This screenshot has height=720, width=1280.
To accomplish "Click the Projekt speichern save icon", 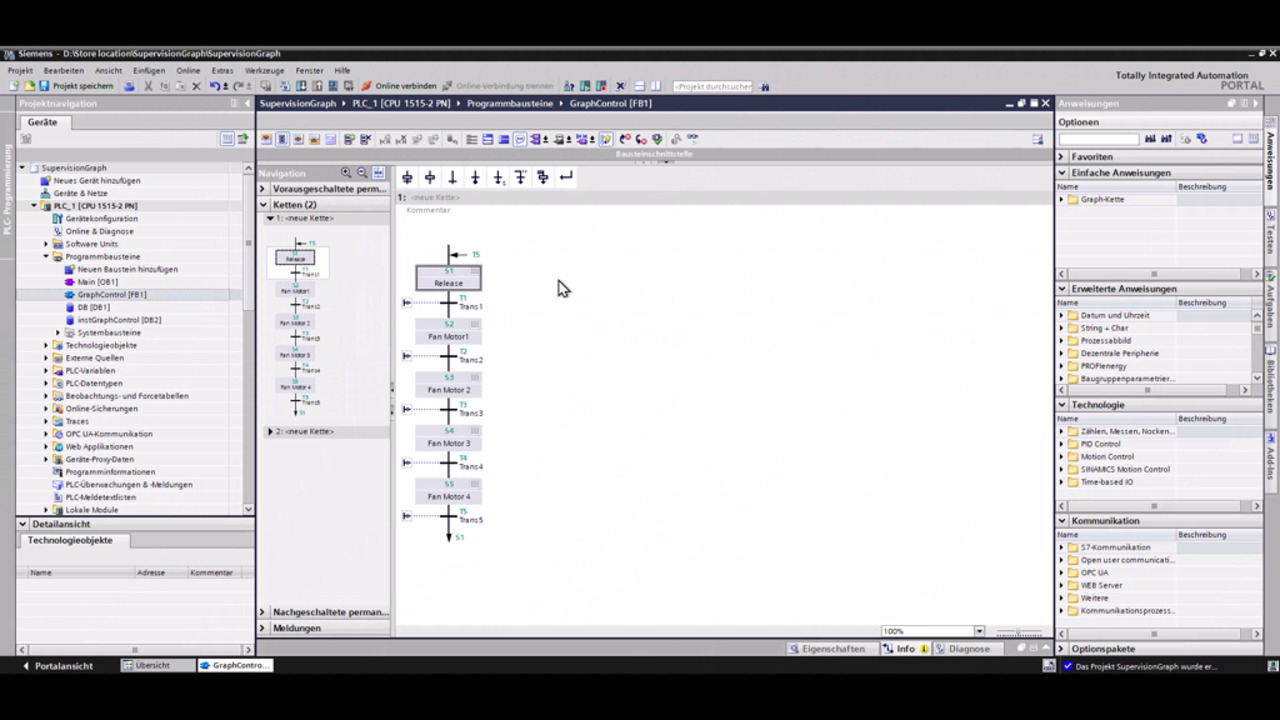I will coord(44,86).
